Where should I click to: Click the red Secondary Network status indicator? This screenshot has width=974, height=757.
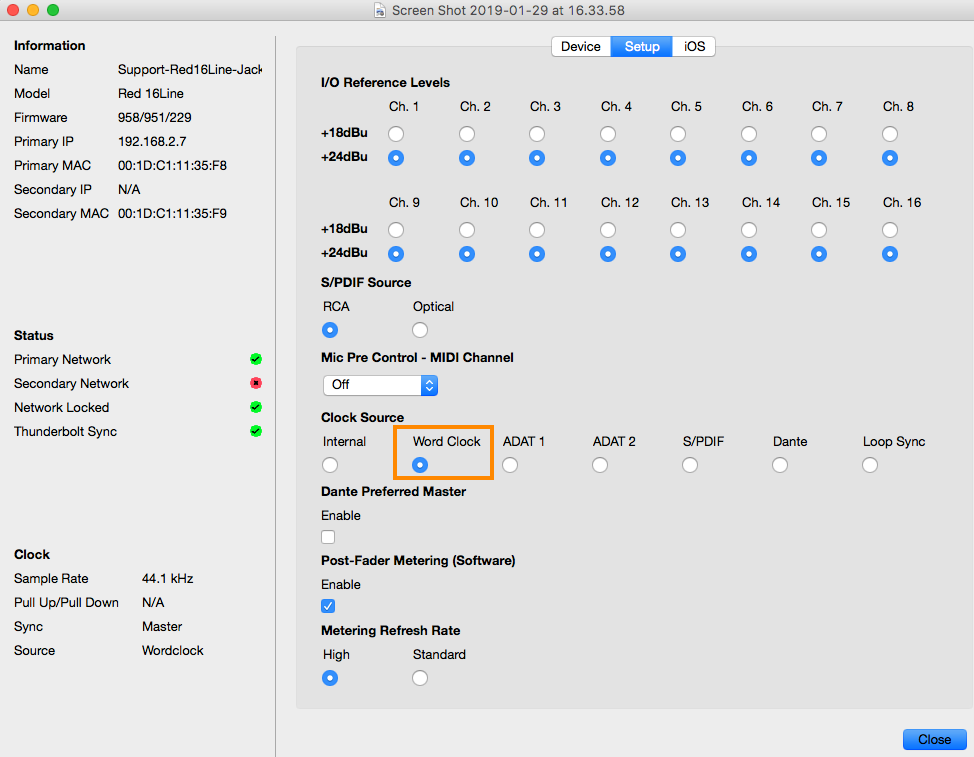[256, 383]
